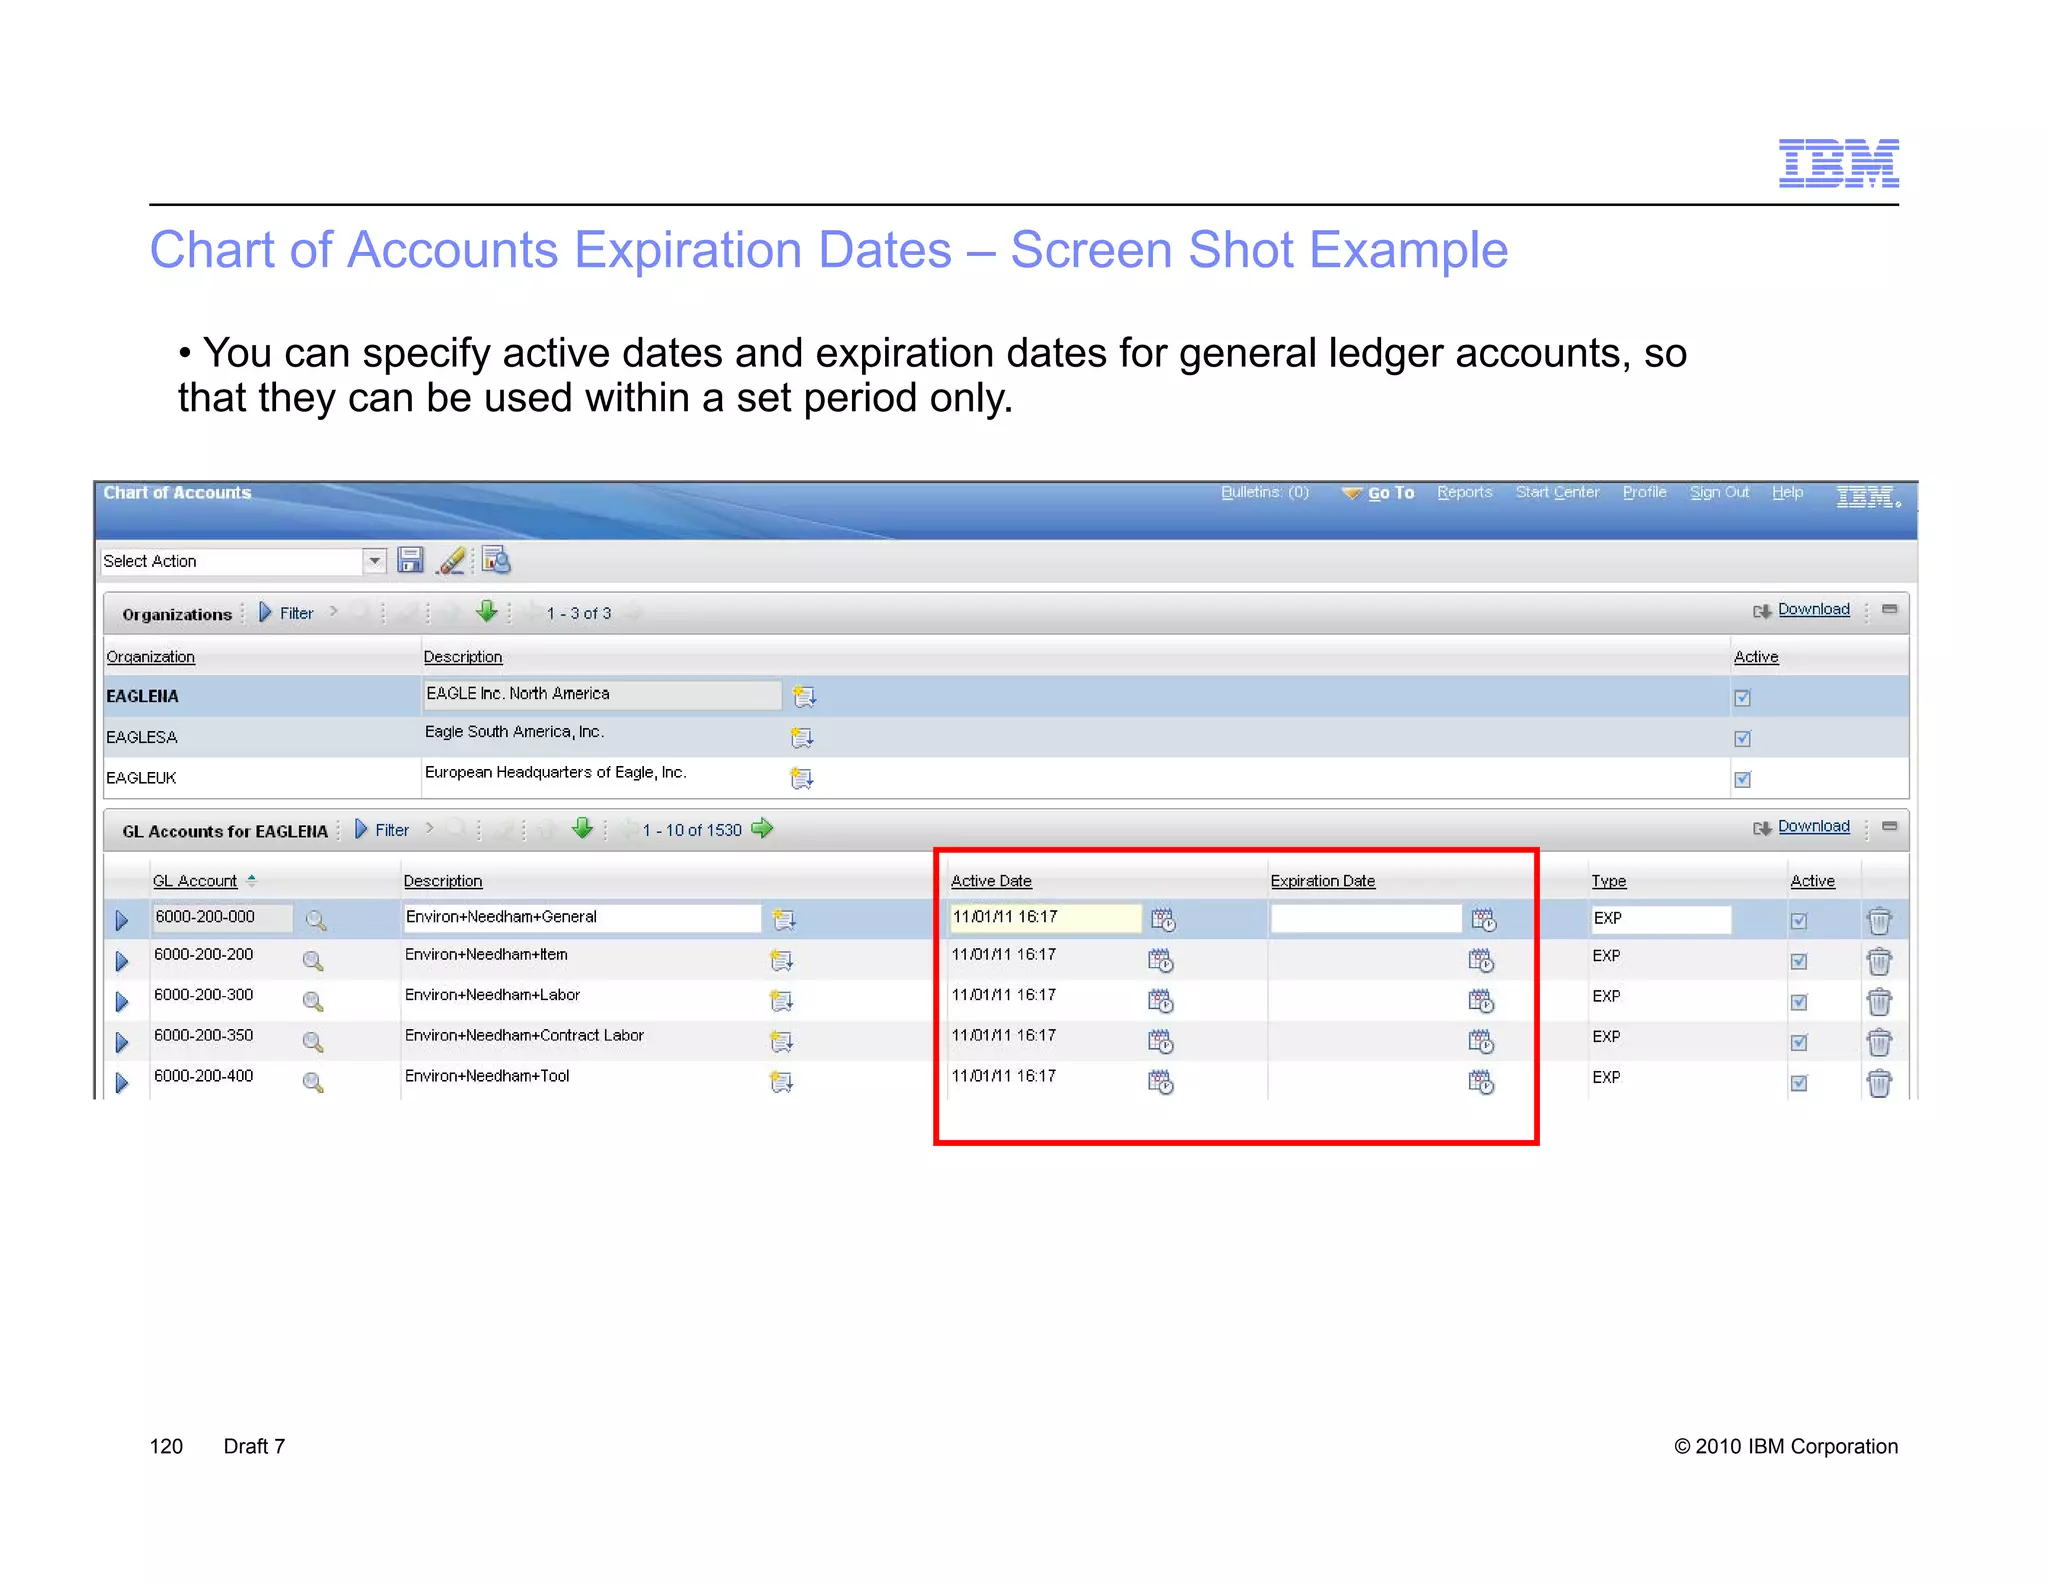Open Expiration Date calendar for 6000-200-300
The height and width of the screenshot is (1582, 2048).
[1481, 1000]
